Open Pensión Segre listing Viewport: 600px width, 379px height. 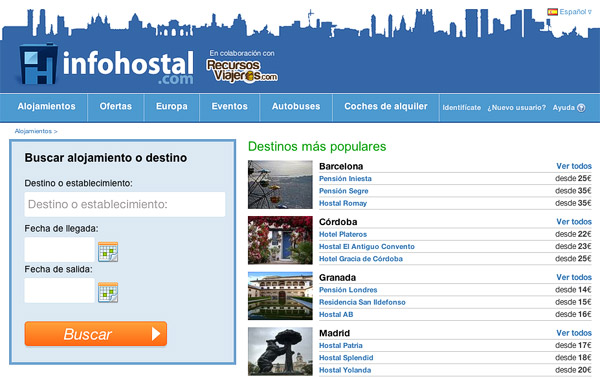[344, 191]
